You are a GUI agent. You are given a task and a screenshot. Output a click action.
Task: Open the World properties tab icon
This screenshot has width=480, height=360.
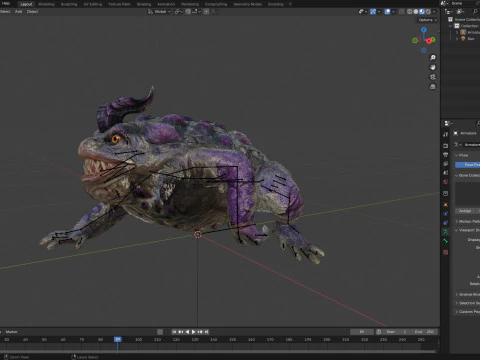(x=446, y=182)
